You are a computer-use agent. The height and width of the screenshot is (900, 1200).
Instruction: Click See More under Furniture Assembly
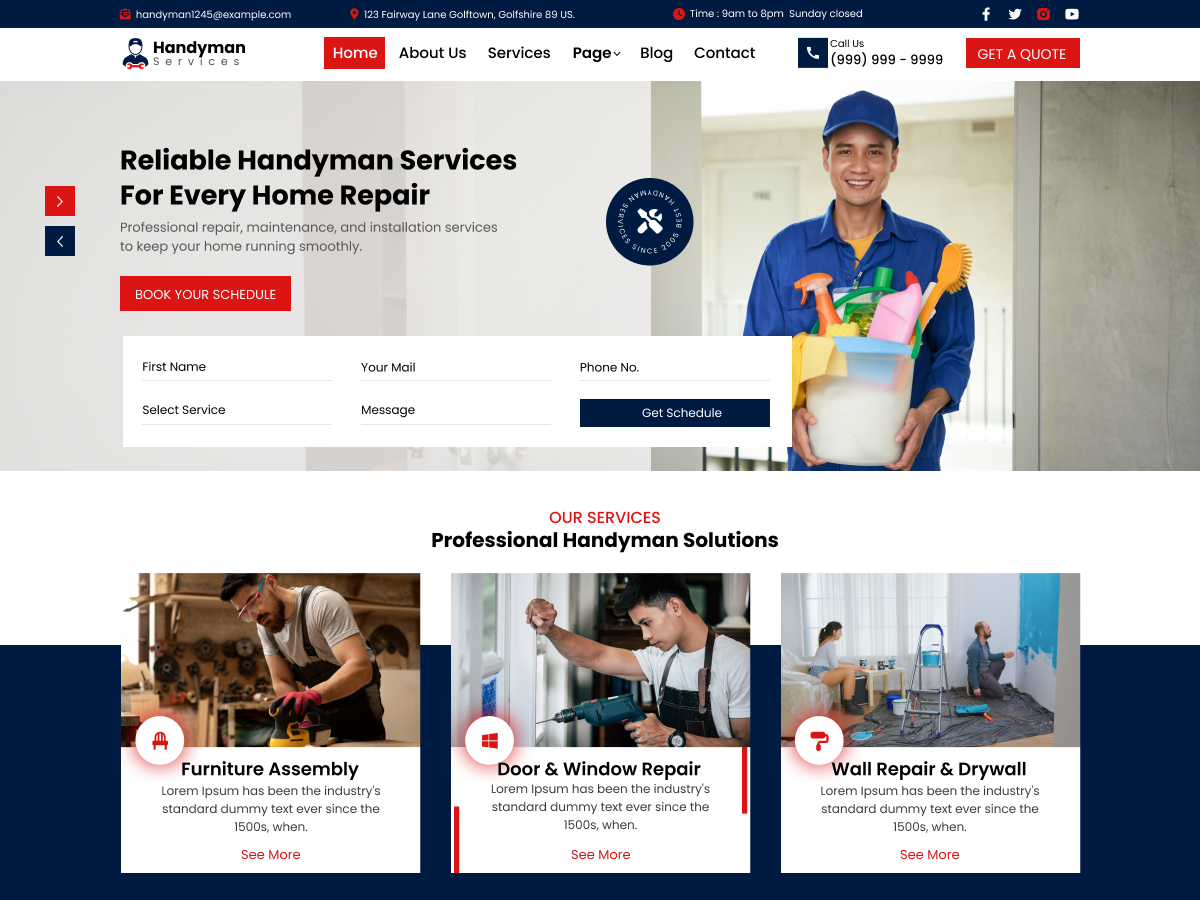click(x=270, y=855)
